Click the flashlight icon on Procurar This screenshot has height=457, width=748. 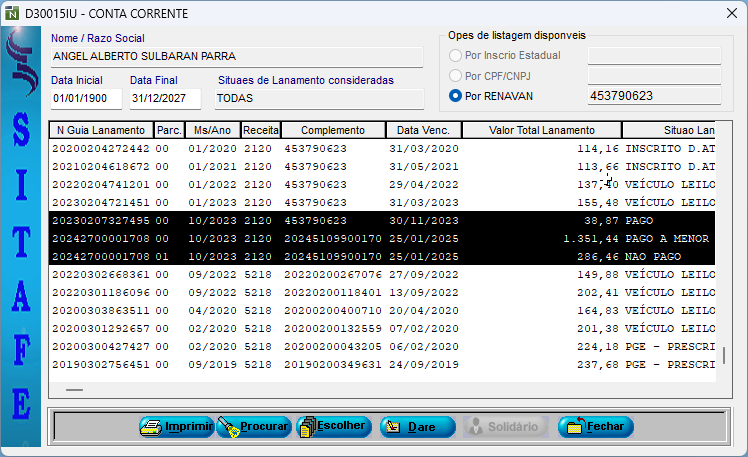pyautogui.click(x=228, y=427)
